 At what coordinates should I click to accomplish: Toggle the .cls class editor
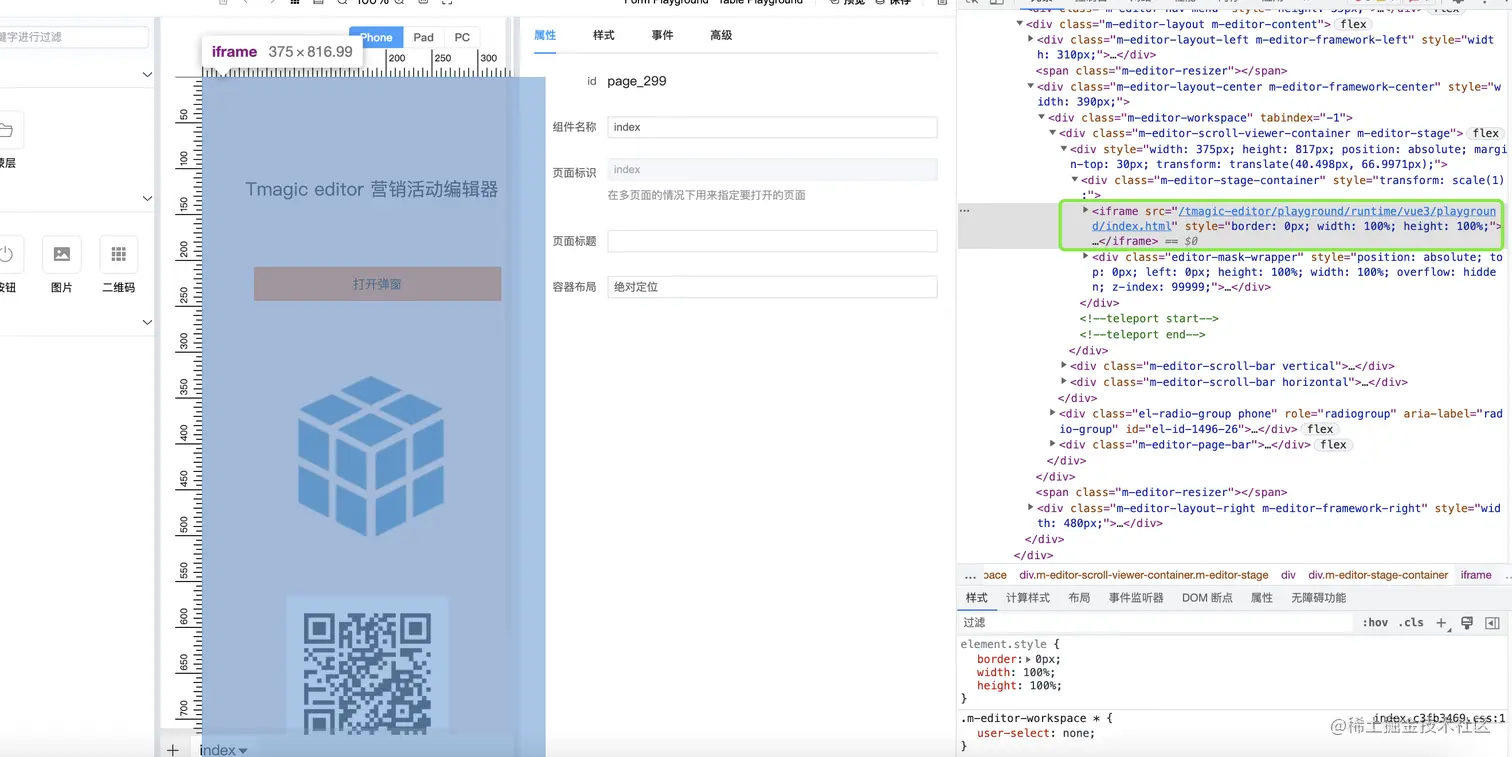tap(1411, 622)
